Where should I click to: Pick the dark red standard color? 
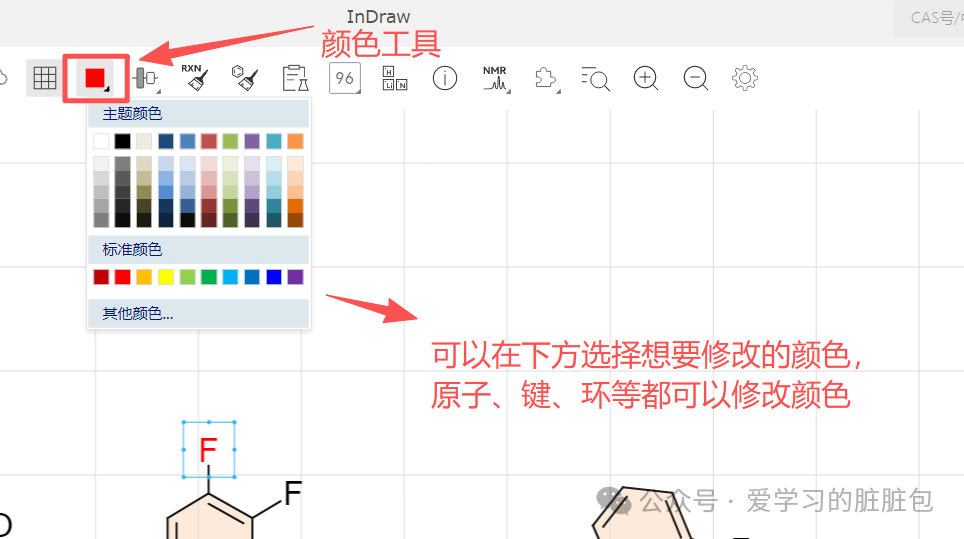[x=101, y=277]
